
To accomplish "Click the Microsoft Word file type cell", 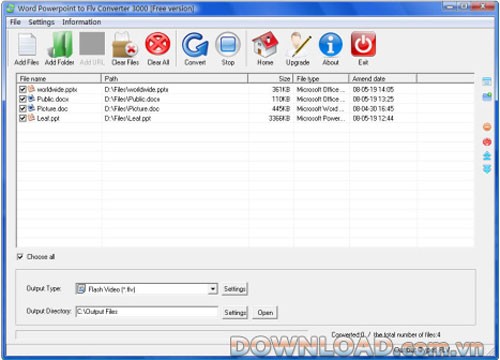I will point(319,109).
